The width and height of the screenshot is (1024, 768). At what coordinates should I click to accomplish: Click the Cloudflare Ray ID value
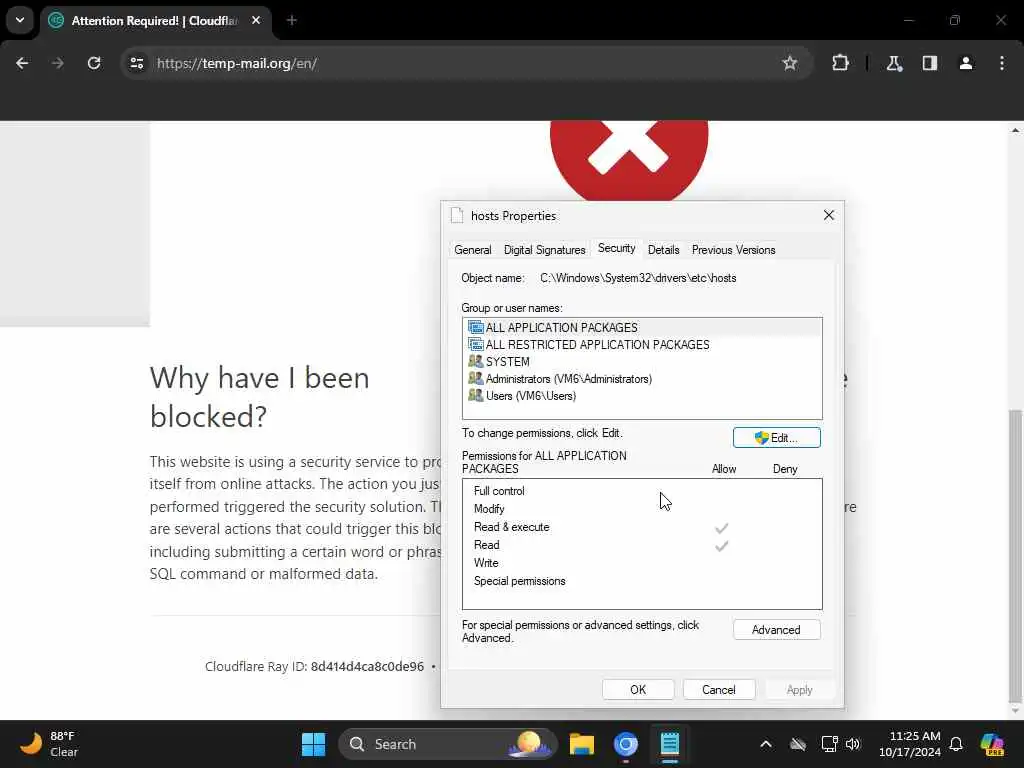(x=367, y=667)
